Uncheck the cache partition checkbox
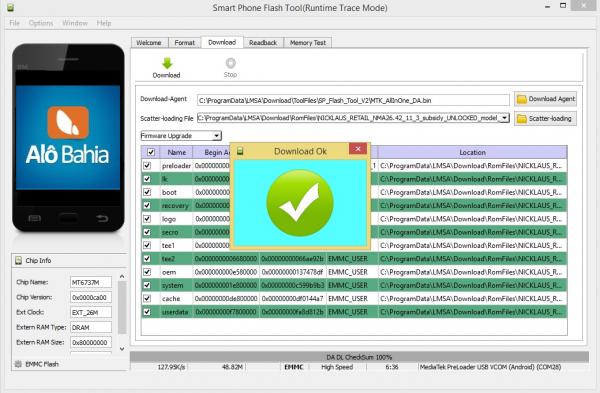The image size is (600, 393). point(147,298)
